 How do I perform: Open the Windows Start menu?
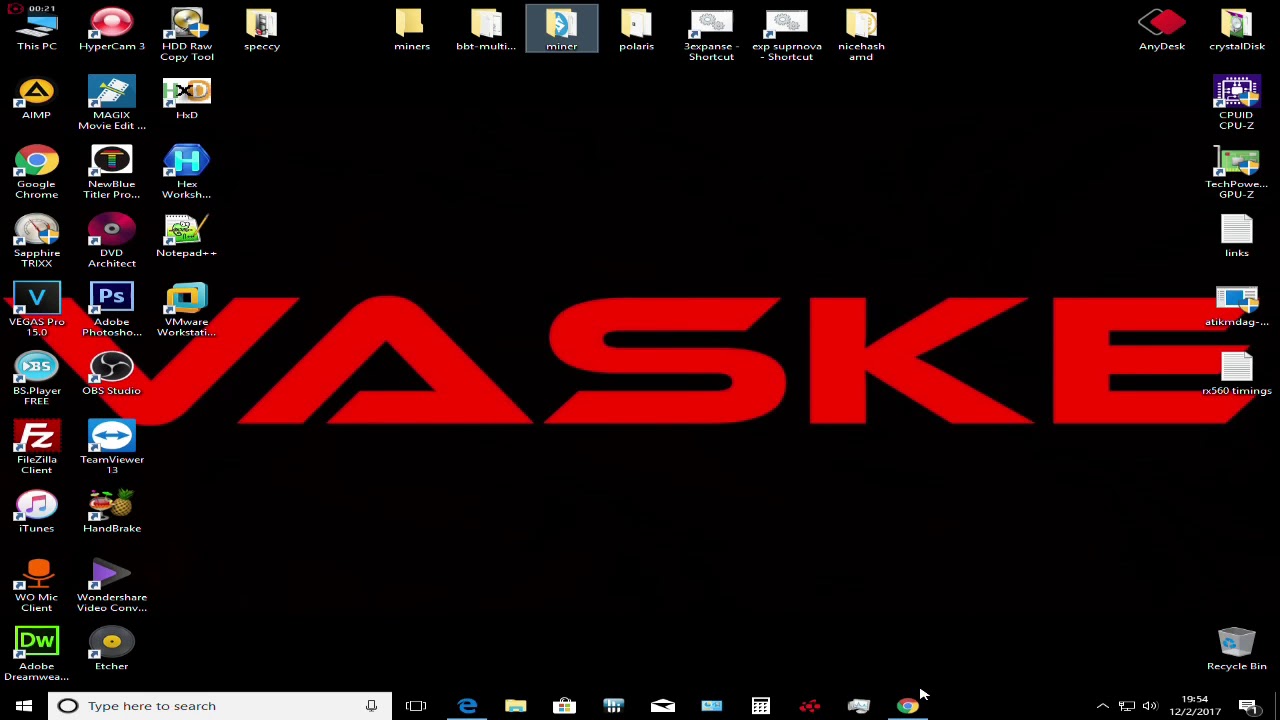24,706
